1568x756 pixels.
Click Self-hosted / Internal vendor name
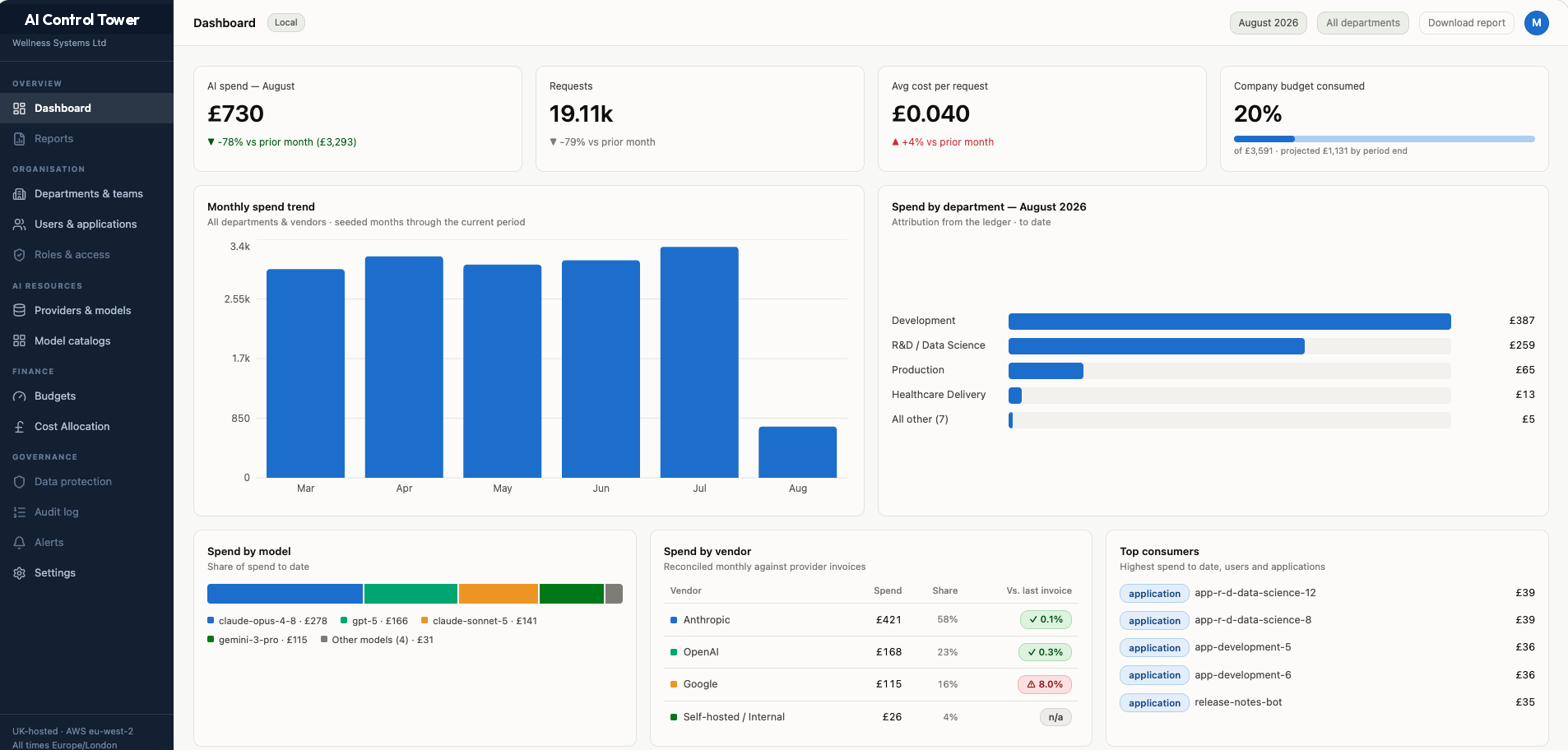point(734,717)
